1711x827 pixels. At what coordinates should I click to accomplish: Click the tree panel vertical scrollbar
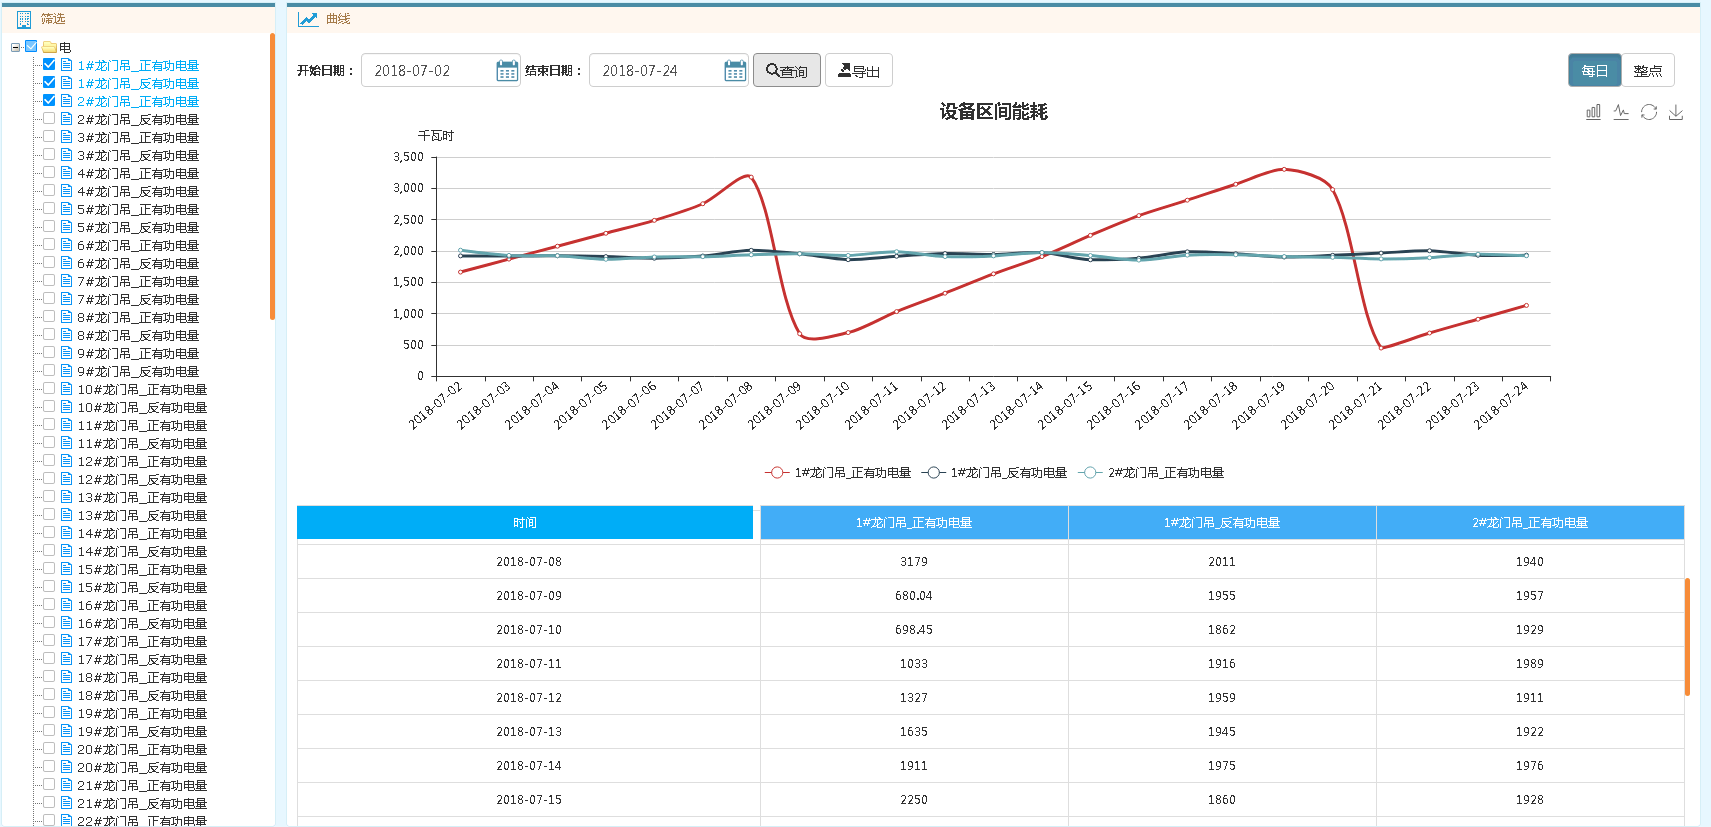[x=272, y=176]
